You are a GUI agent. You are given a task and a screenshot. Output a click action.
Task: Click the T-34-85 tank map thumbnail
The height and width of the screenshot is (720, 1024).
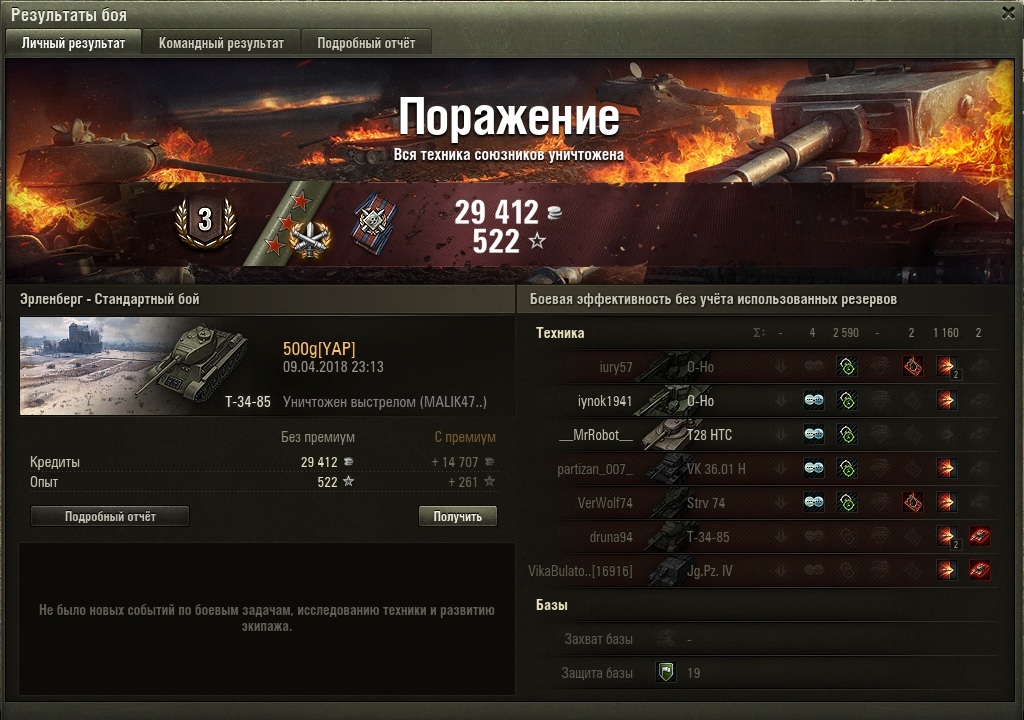(x=146, y=366)
